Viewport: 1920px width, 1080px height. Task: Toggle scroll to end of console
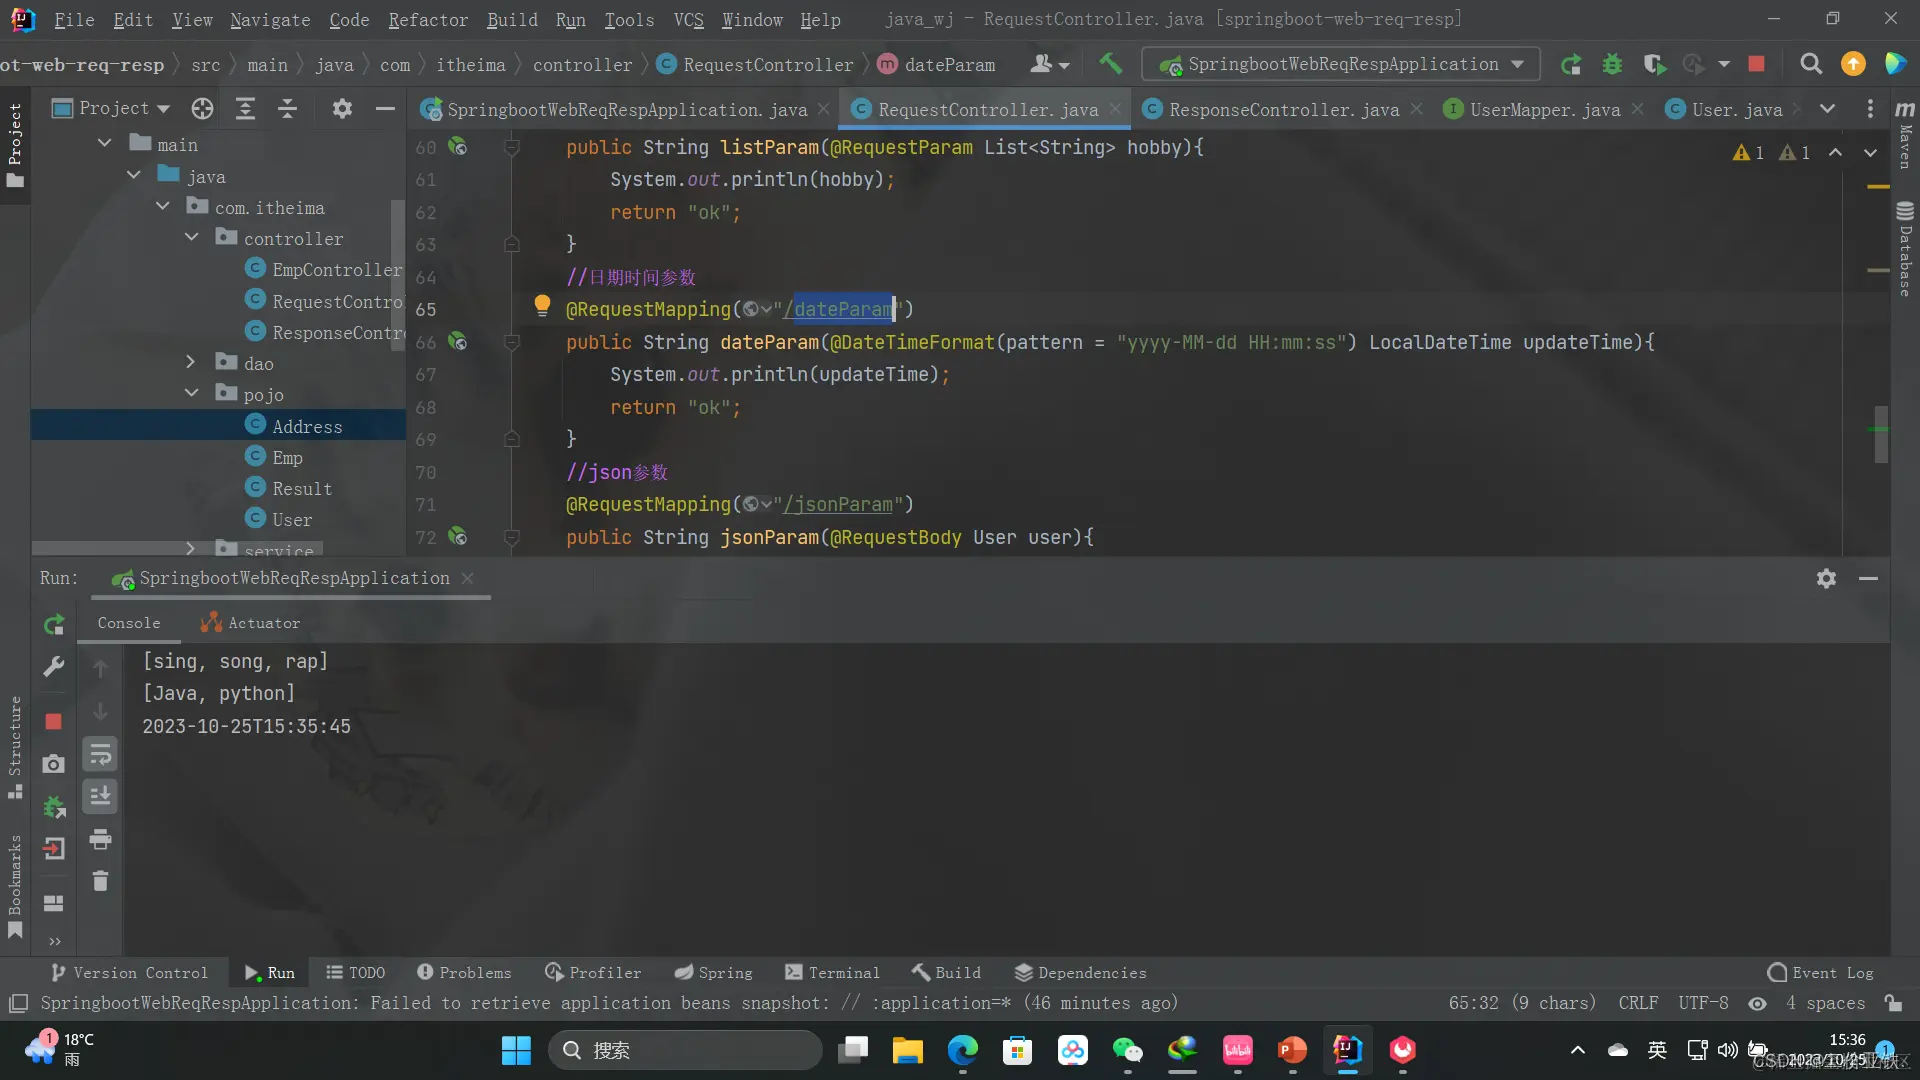tap(100, 797)
